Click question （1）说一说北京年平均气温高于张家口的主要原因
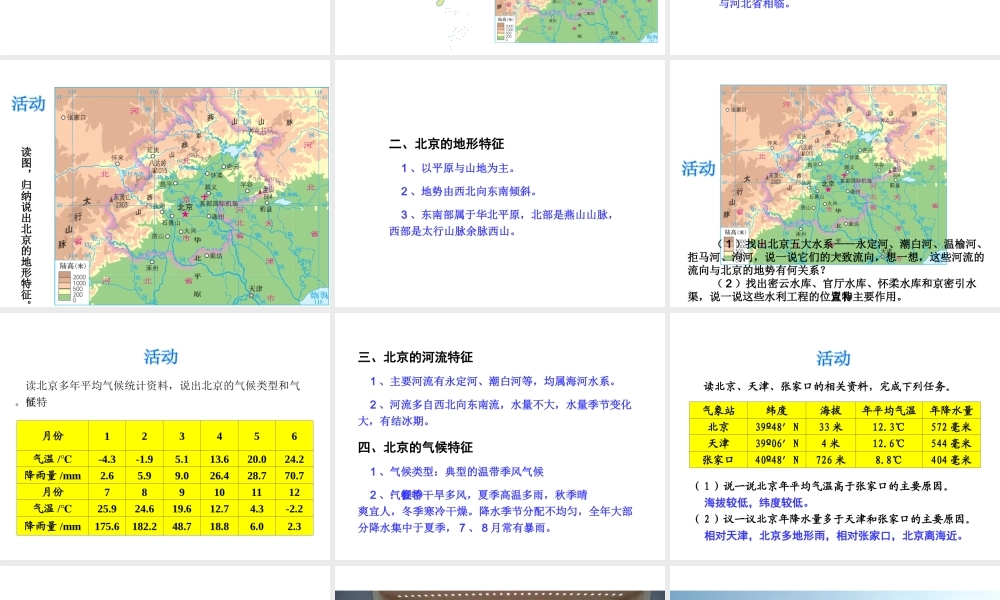 coord(824,487)
